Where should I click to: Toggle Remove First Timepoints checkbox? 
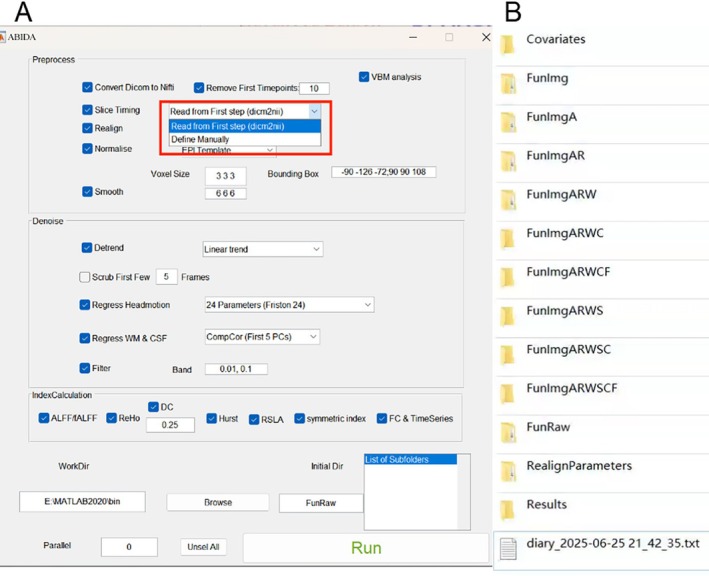pyautogui.click(x=199, y=88)
